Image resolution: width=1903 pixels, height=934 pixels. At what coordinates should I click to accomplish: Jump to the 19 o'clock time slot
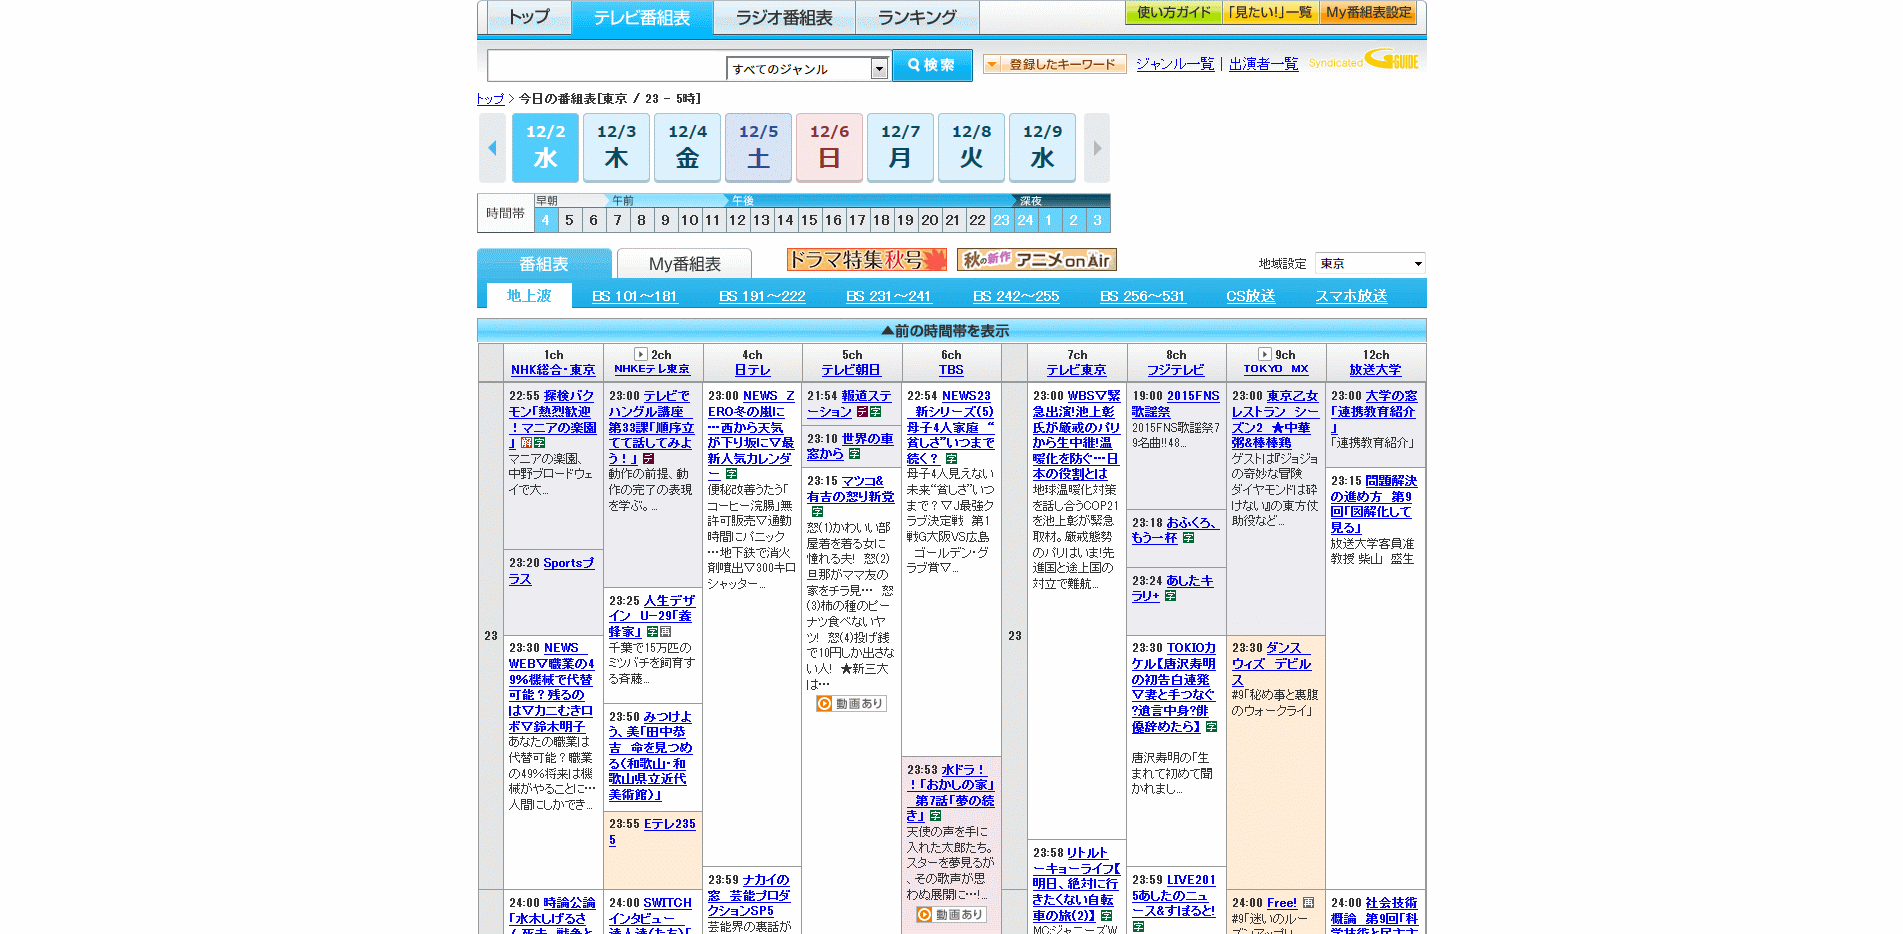[905, 220]
